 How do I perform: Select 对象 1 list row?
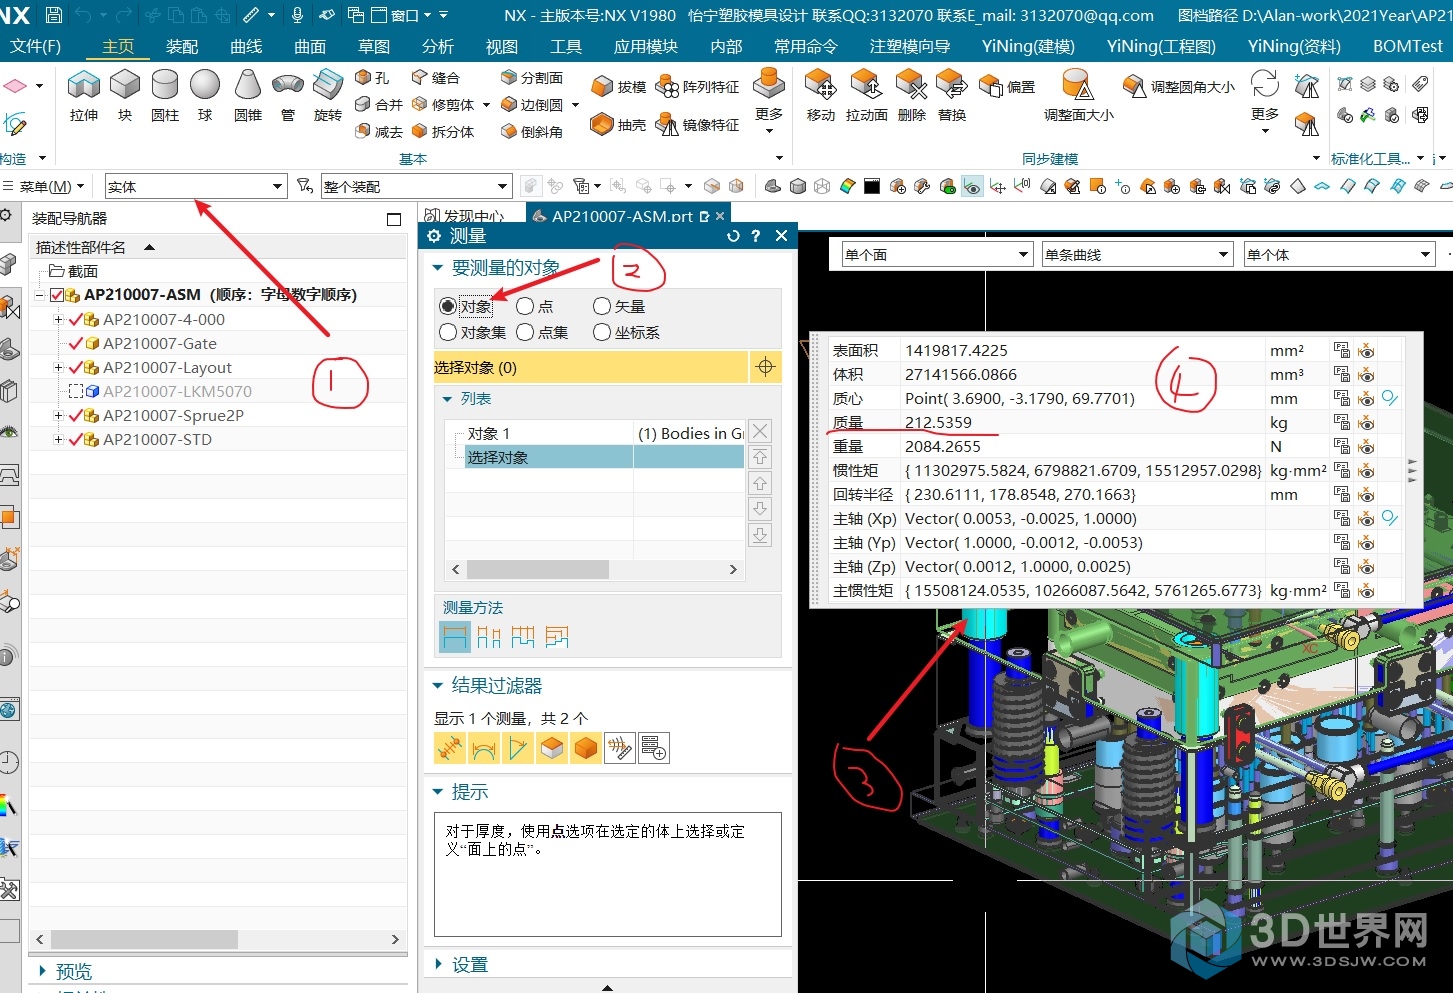point(594,433)
